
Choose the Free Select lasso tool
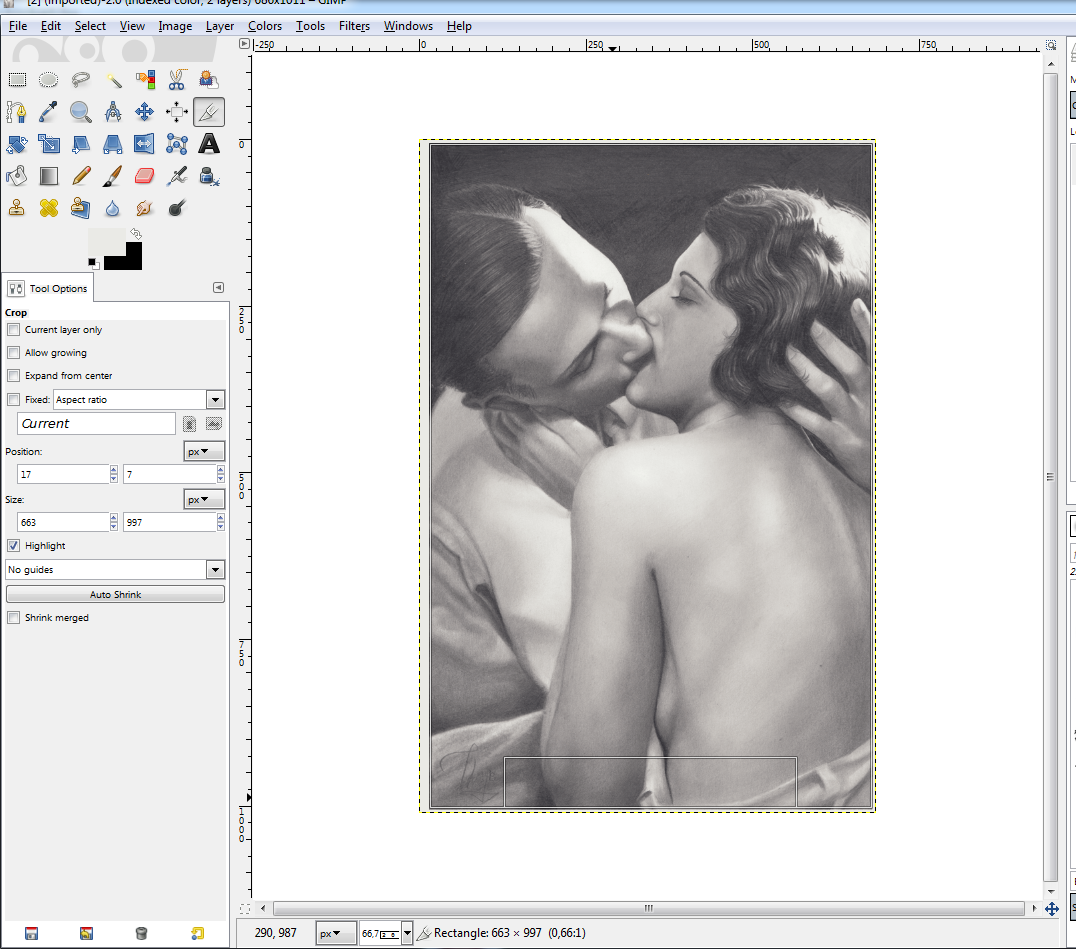[x=81, y=80]
